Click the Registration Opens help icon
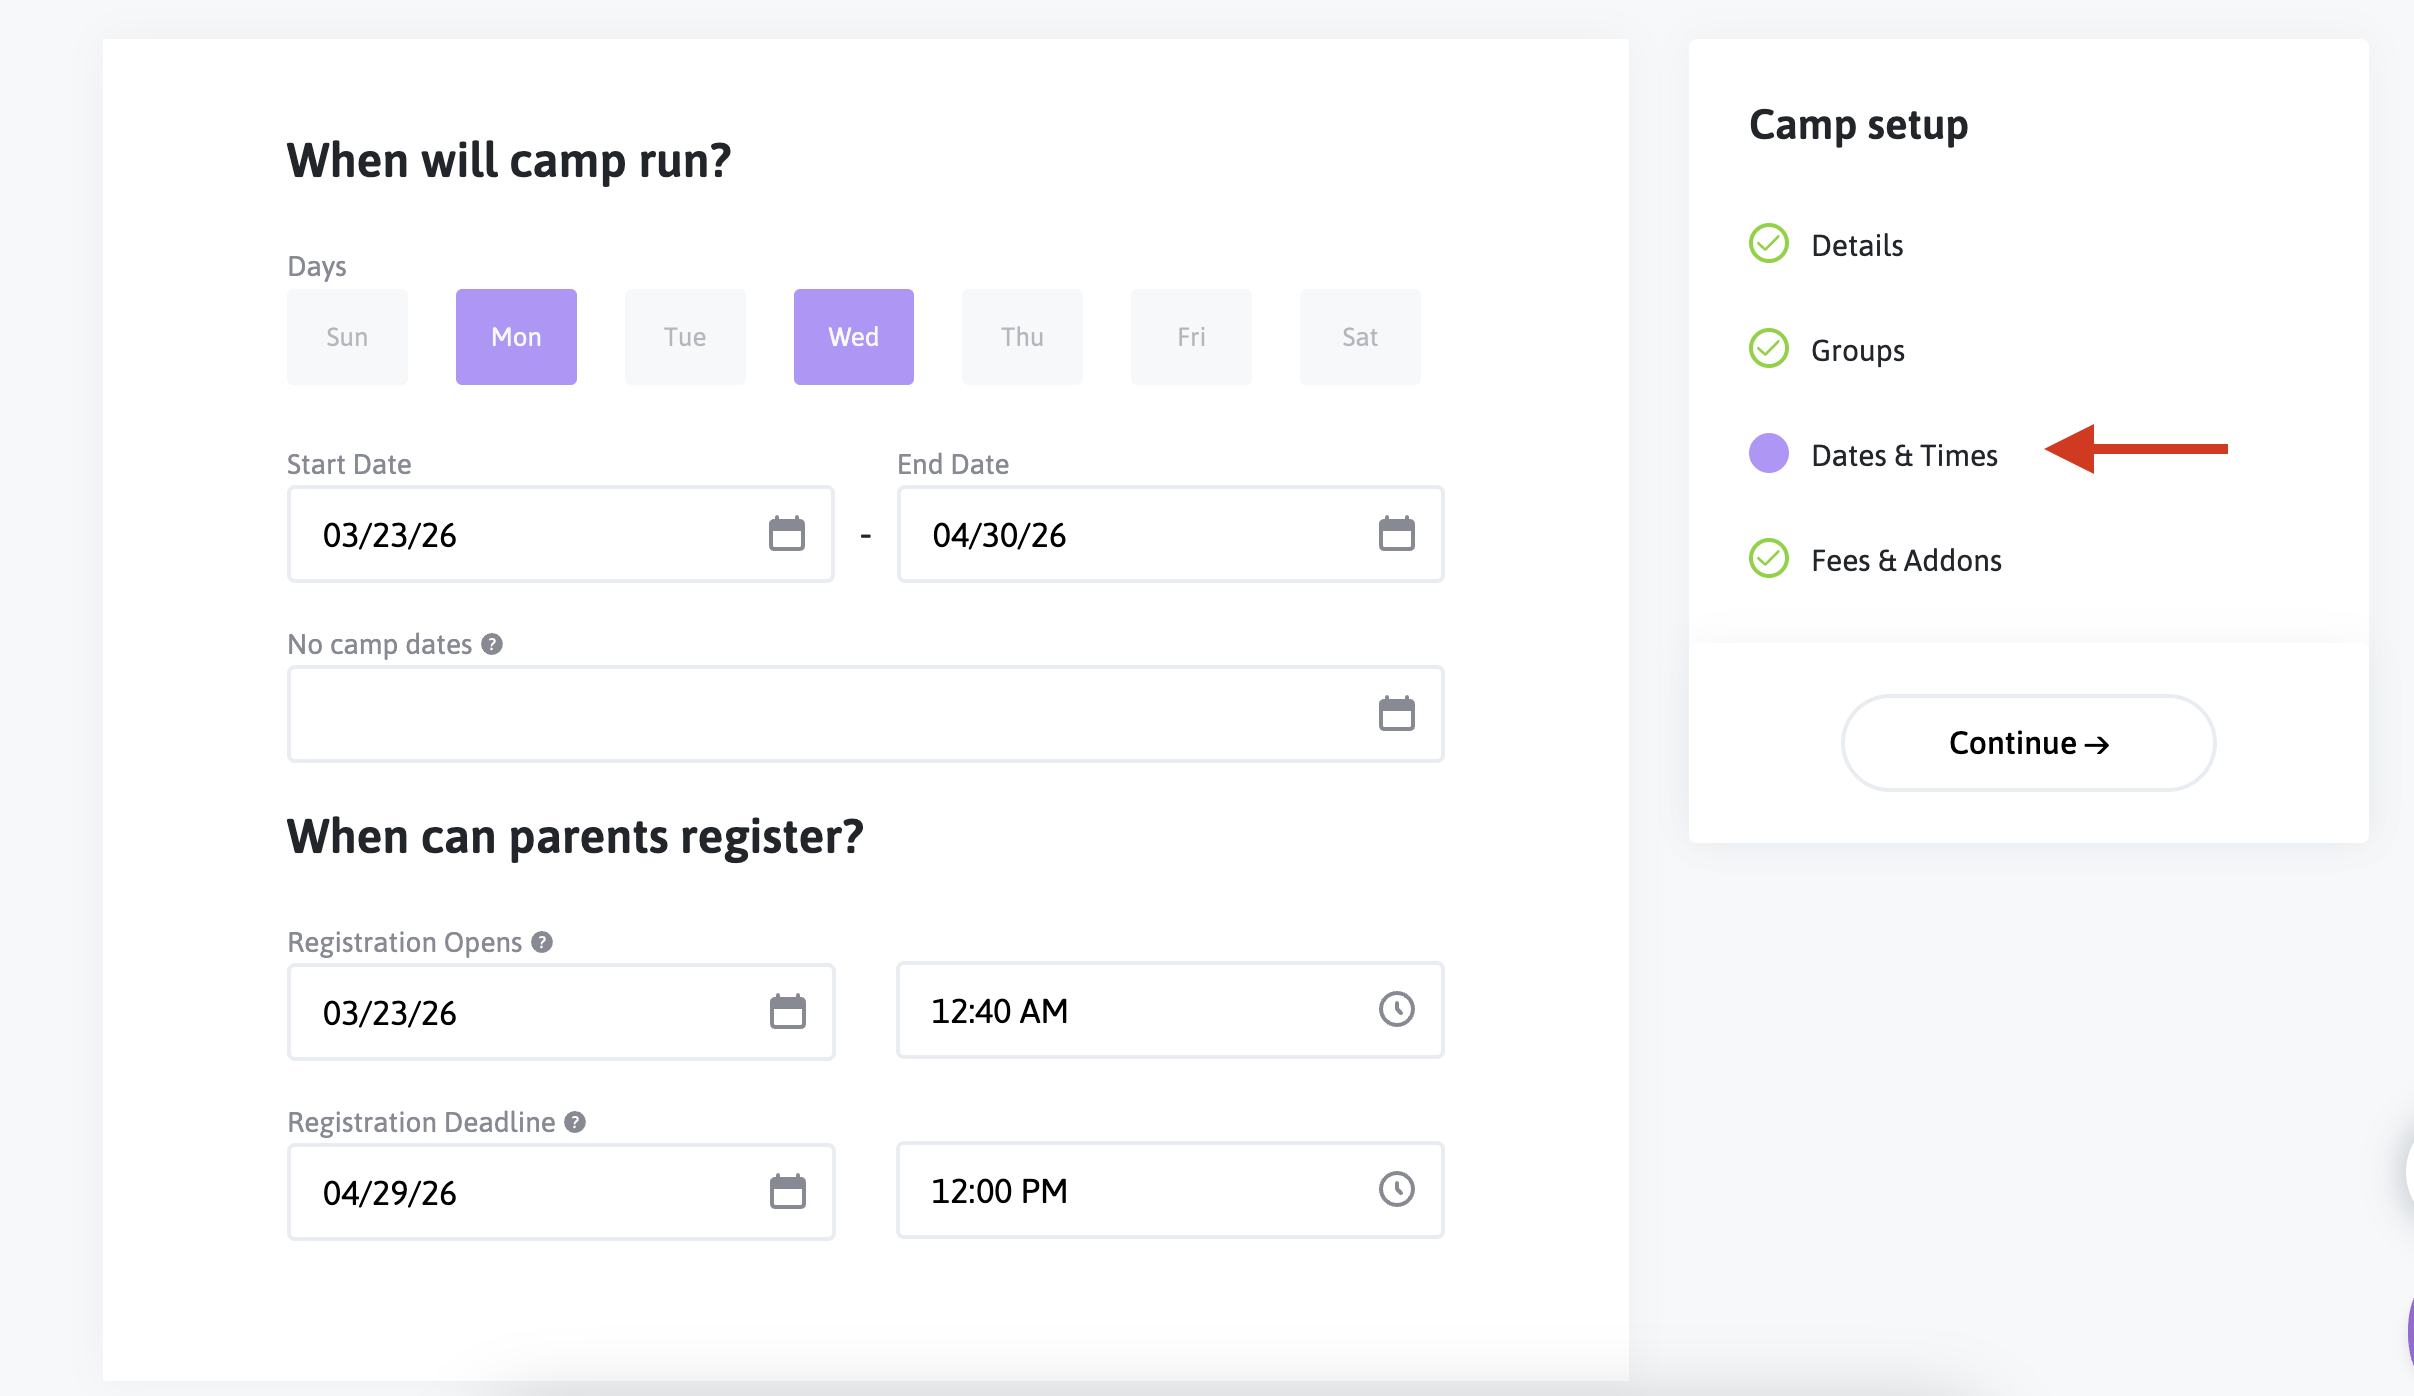2414x1396 pixels. (x=542, y=942)
